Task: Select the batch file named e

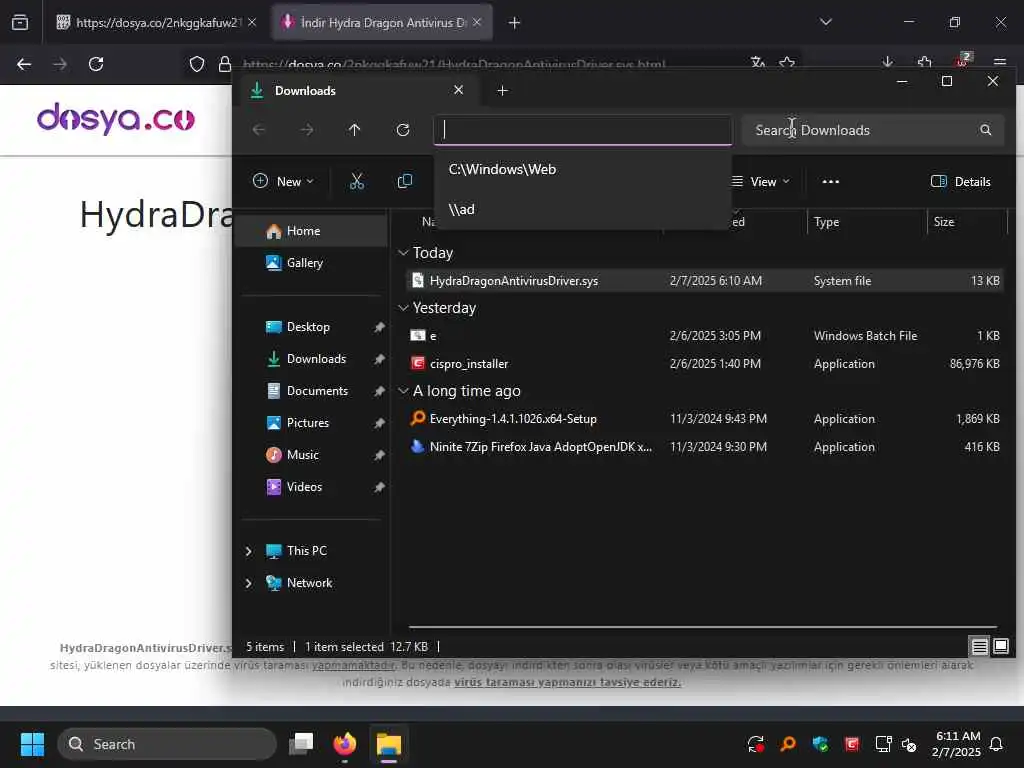Action: pos(704,336)
